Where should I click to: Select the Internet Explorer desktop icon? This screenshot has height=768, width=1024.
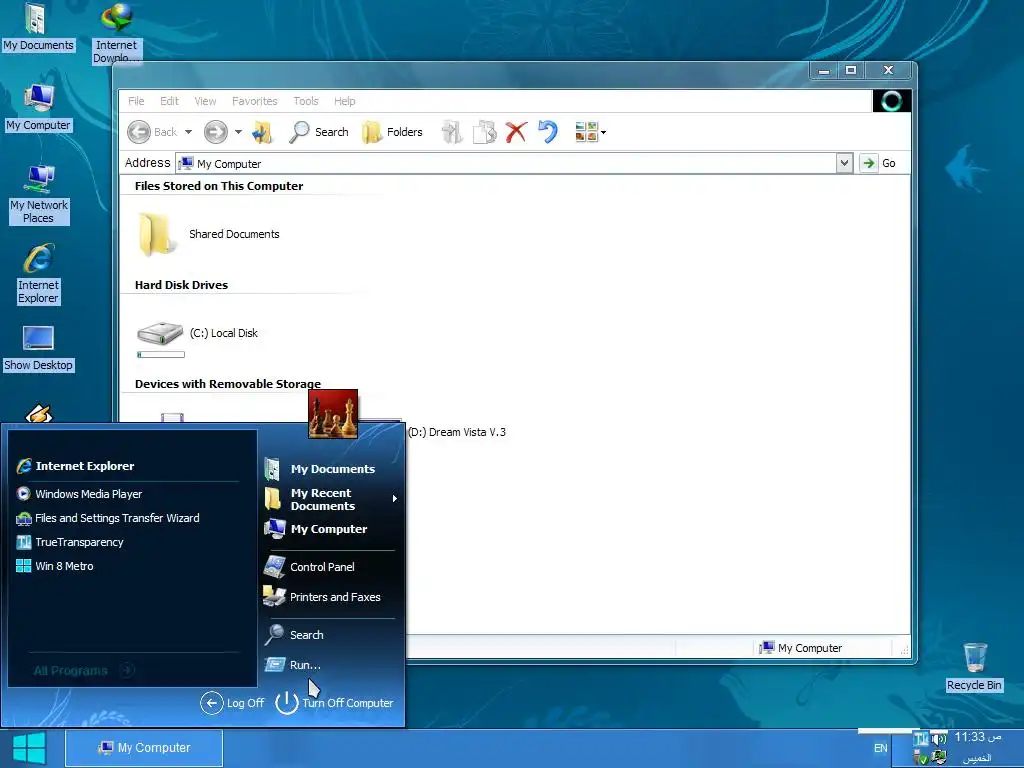39,274
